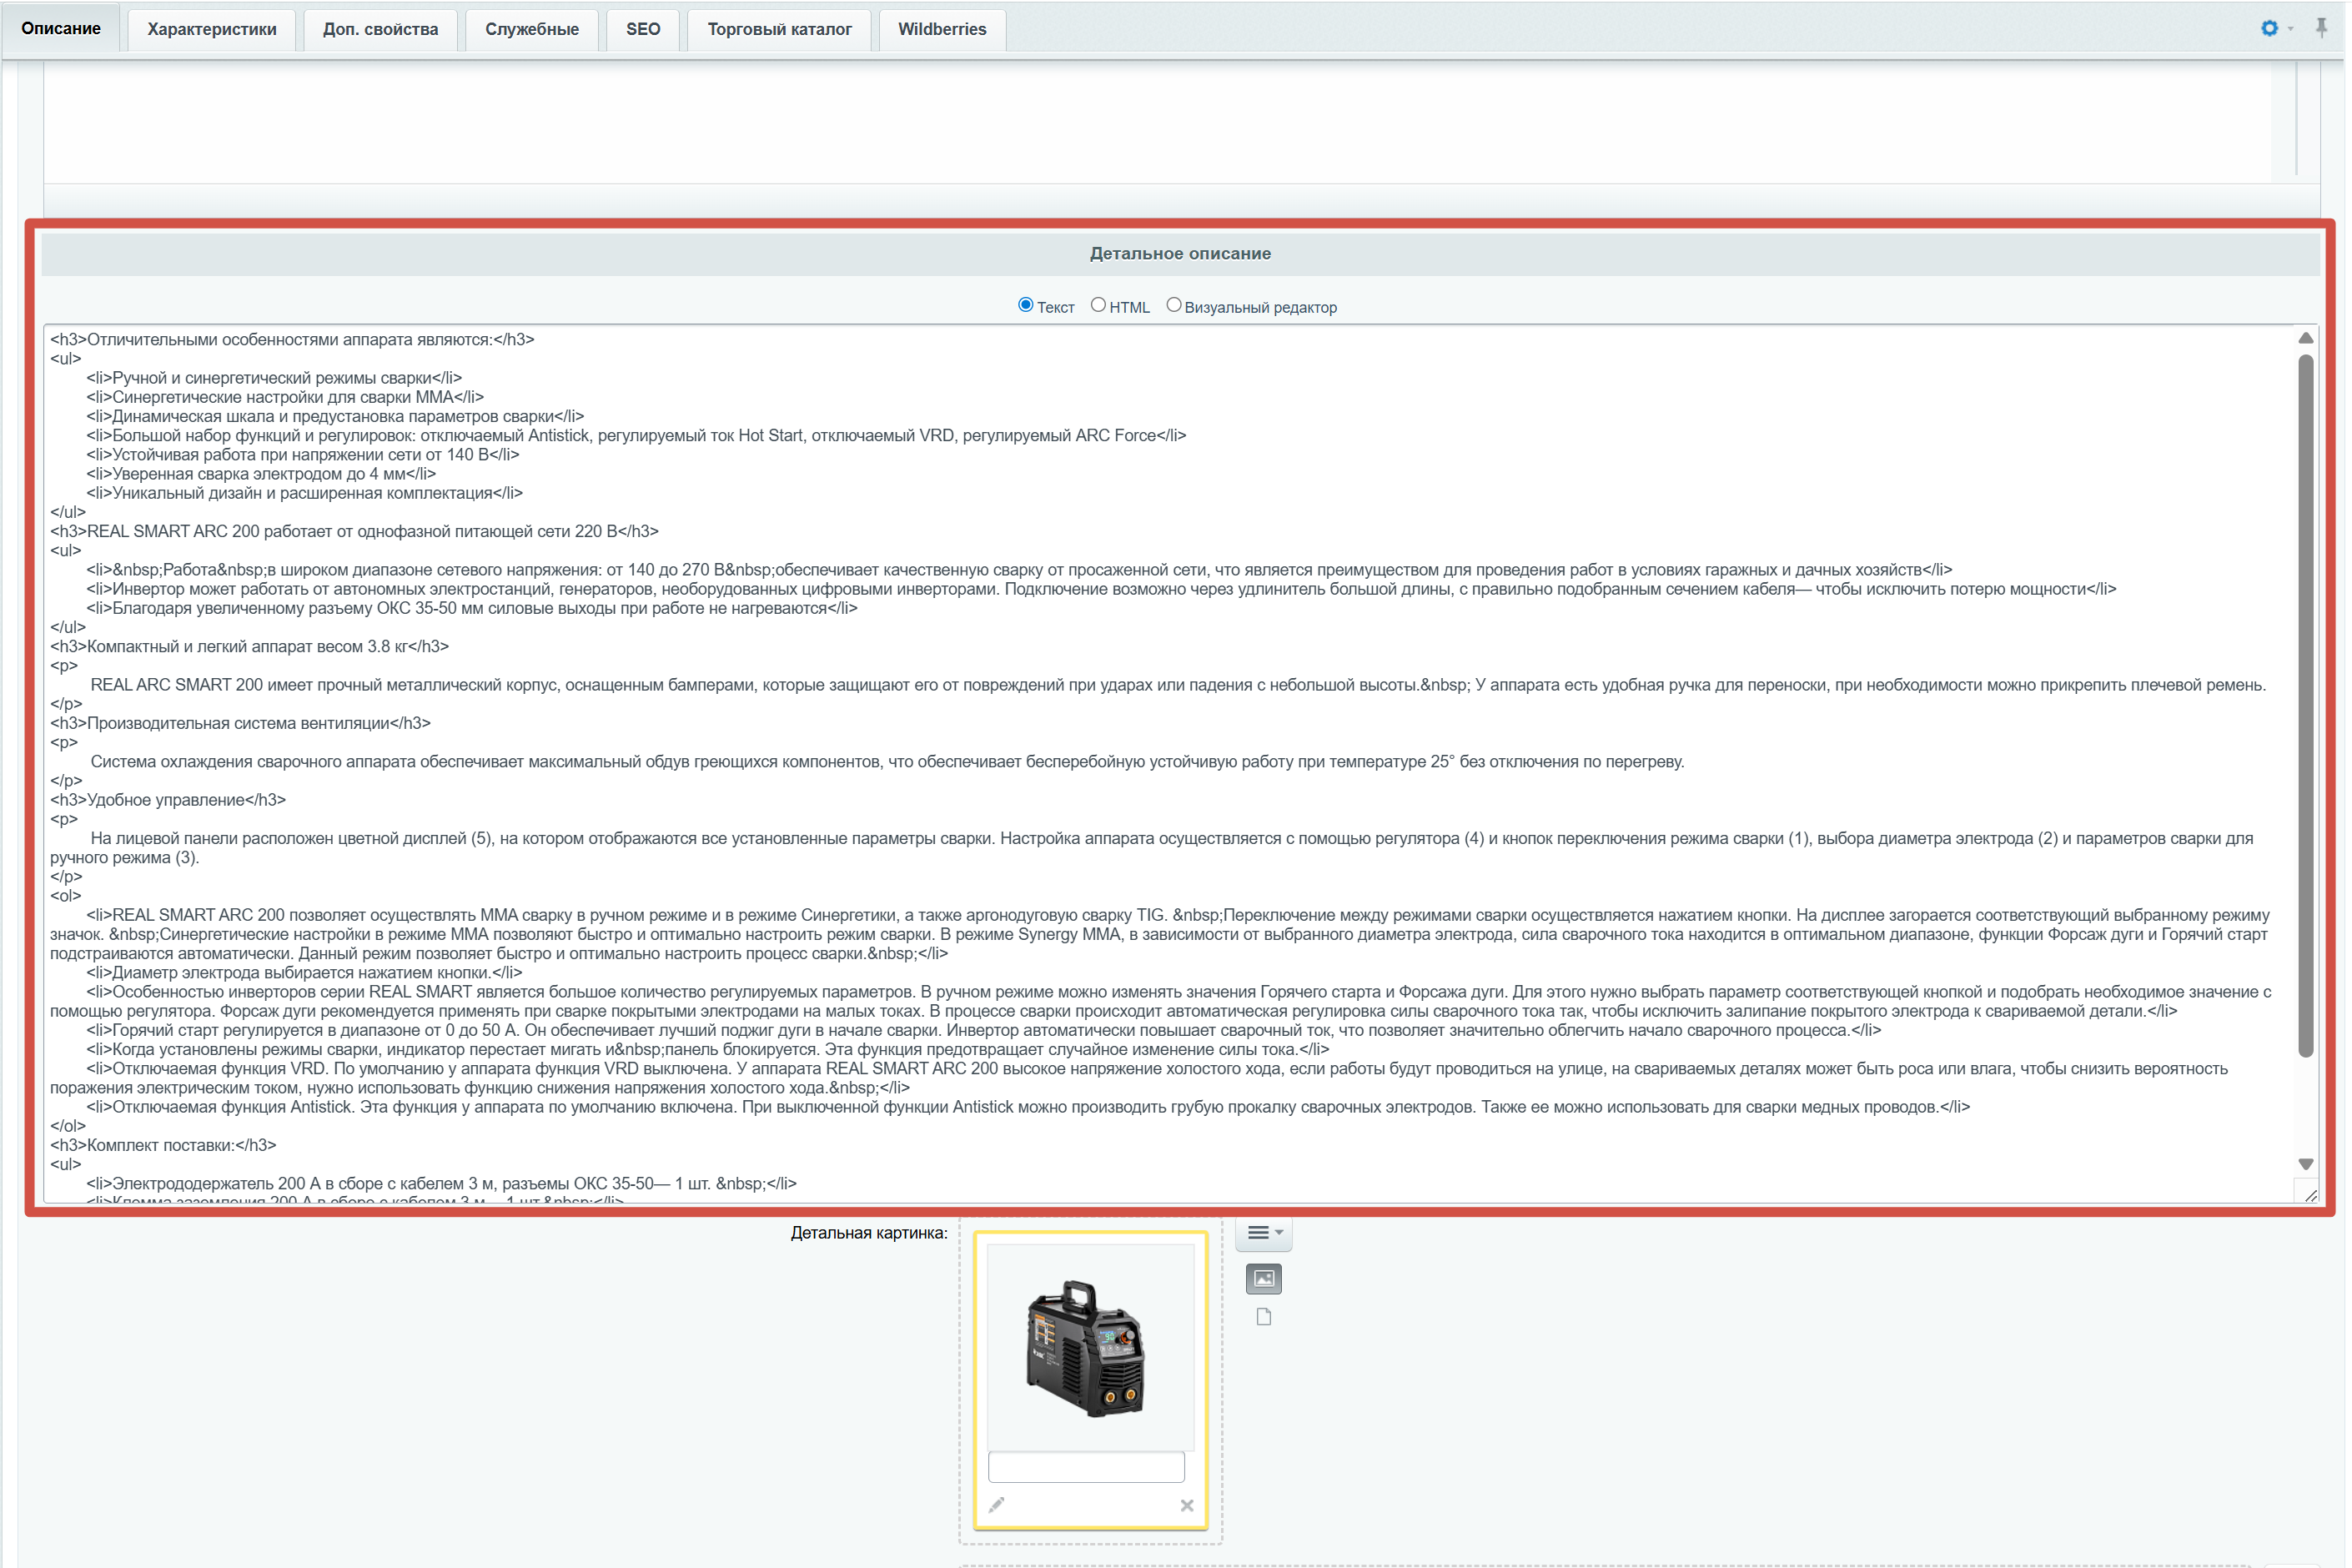Click the picture description input field
Viewport: 2352px width, 1568px height.
[1086, 1467]
